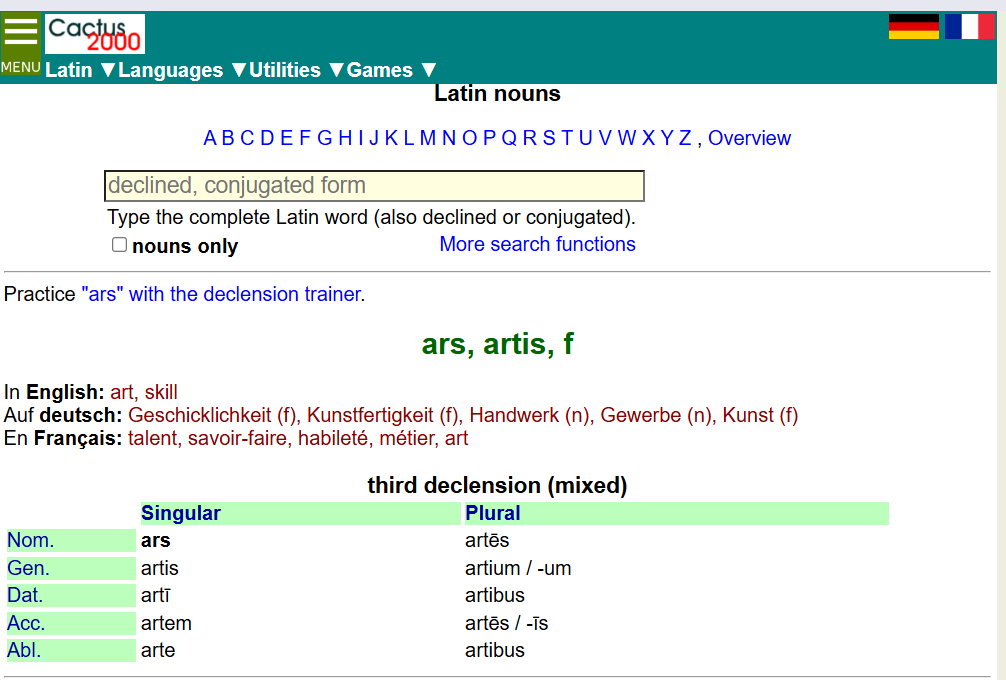Enable the nouns only checkbox
The width and height of the screenshot is (1006, 680).
[x=119, y=245]
